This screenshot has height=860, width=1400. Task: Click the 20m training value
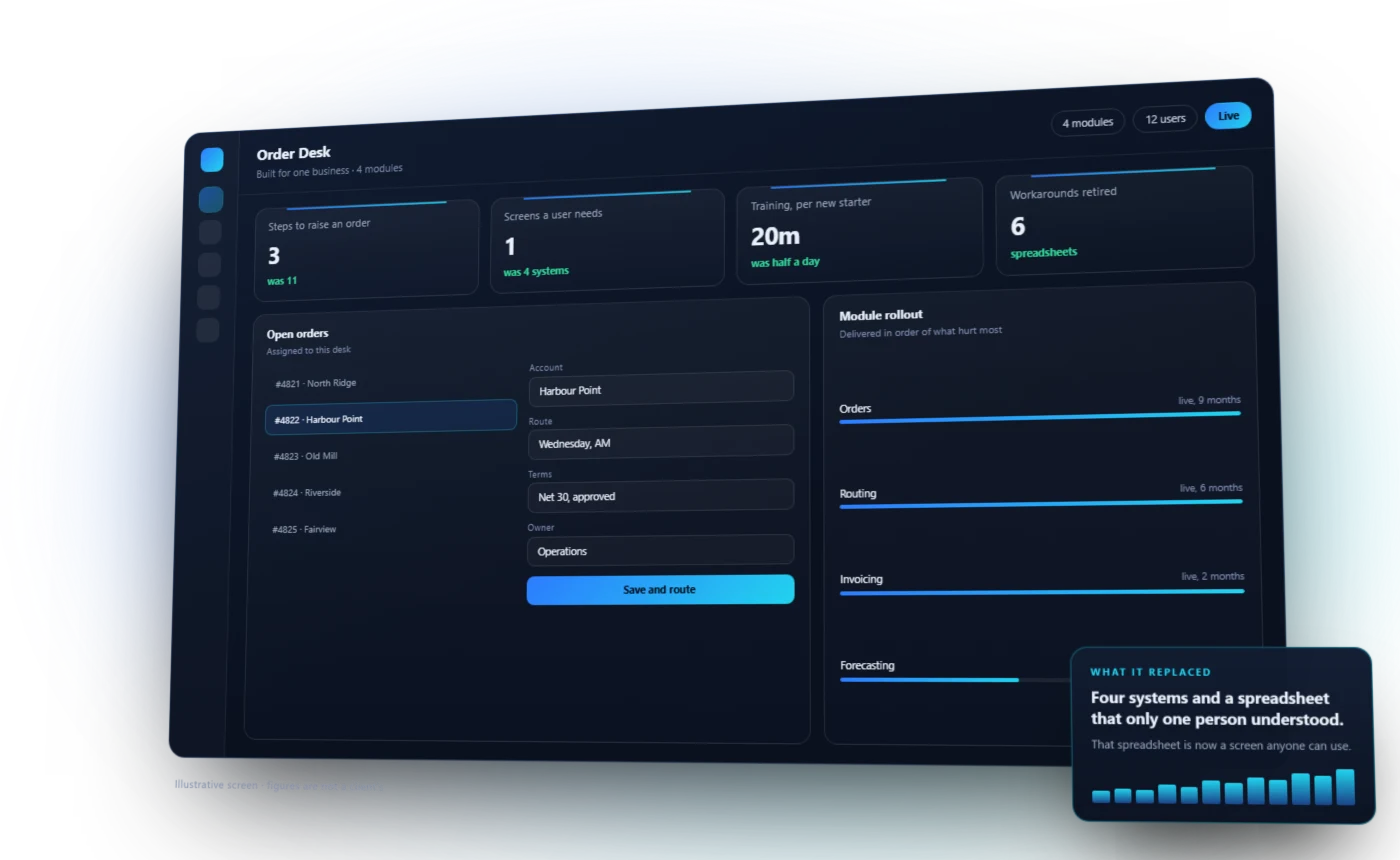[775, 237]
